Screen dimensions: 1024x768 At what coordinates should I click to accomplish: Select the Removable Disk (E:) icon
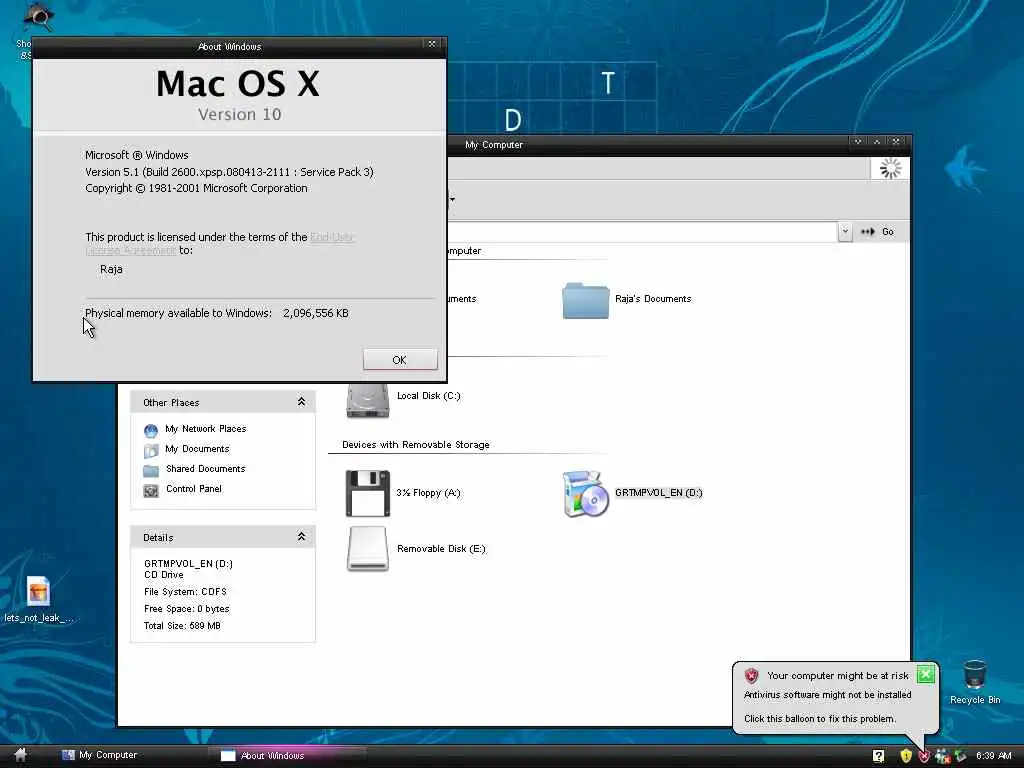click(x=368, y=549)
